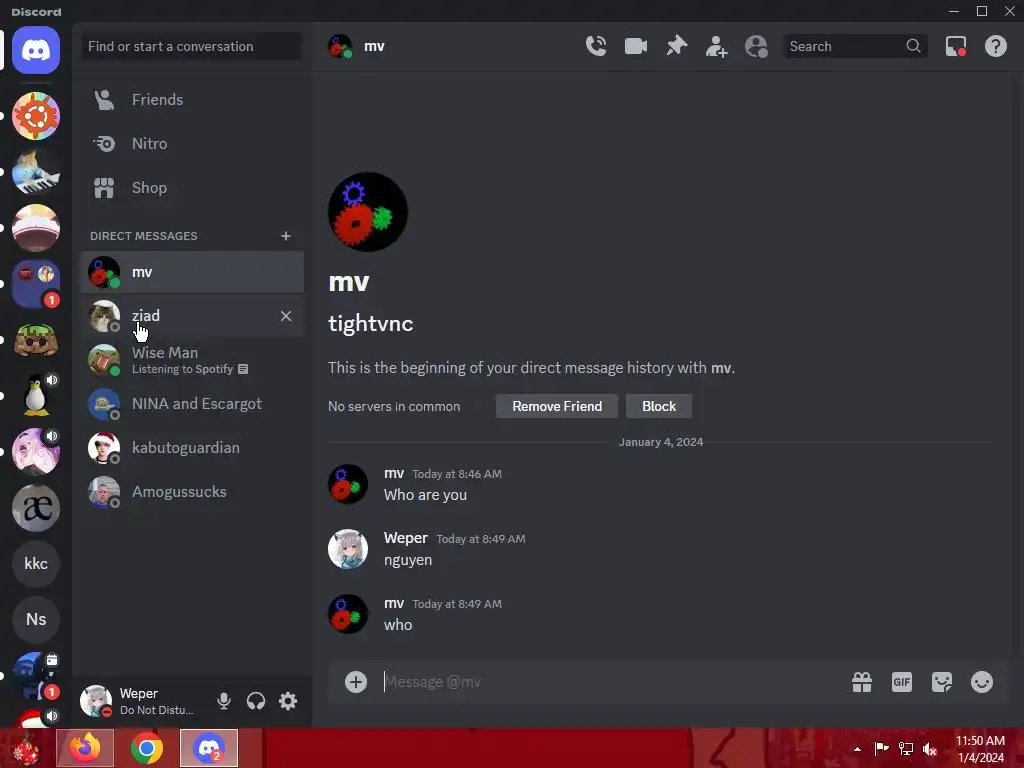Open the Shop page
Screen dimensions: 1024x768
click(x=192, y=187)
